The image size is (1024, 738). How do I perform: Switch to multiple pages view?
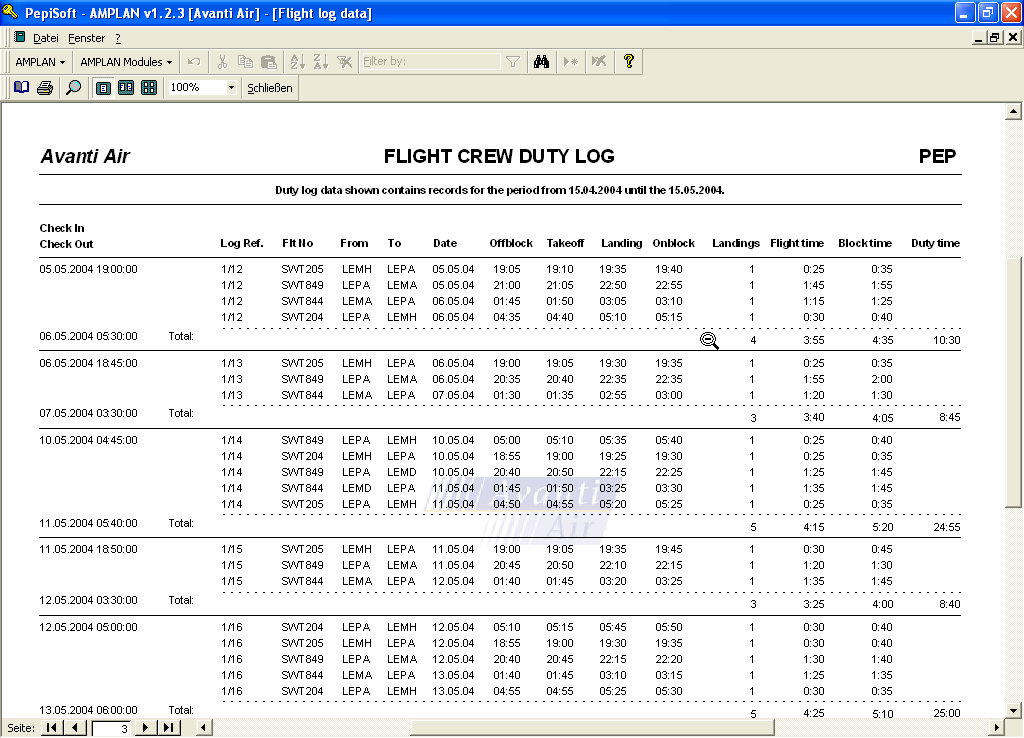(x=149, y=88)
